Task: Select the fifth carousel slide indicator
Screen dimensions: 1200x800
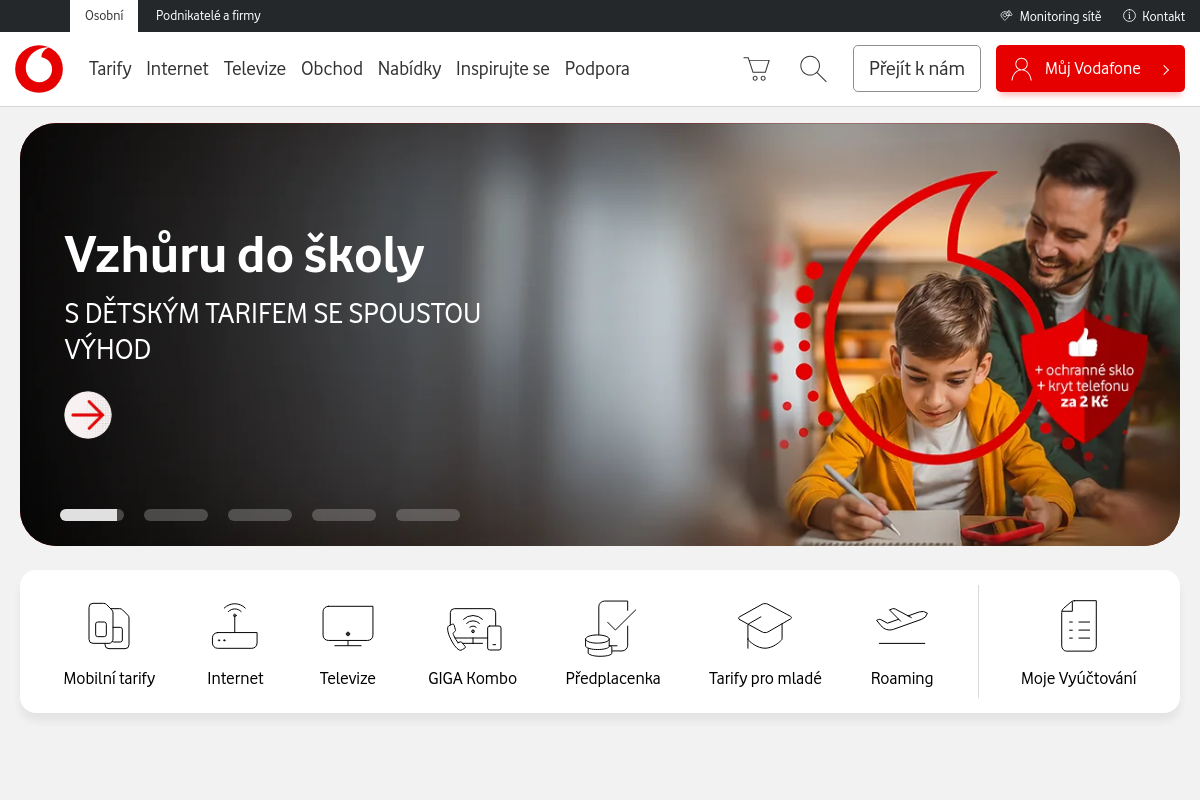Action: pyautogui.click(x=428, y=515)
